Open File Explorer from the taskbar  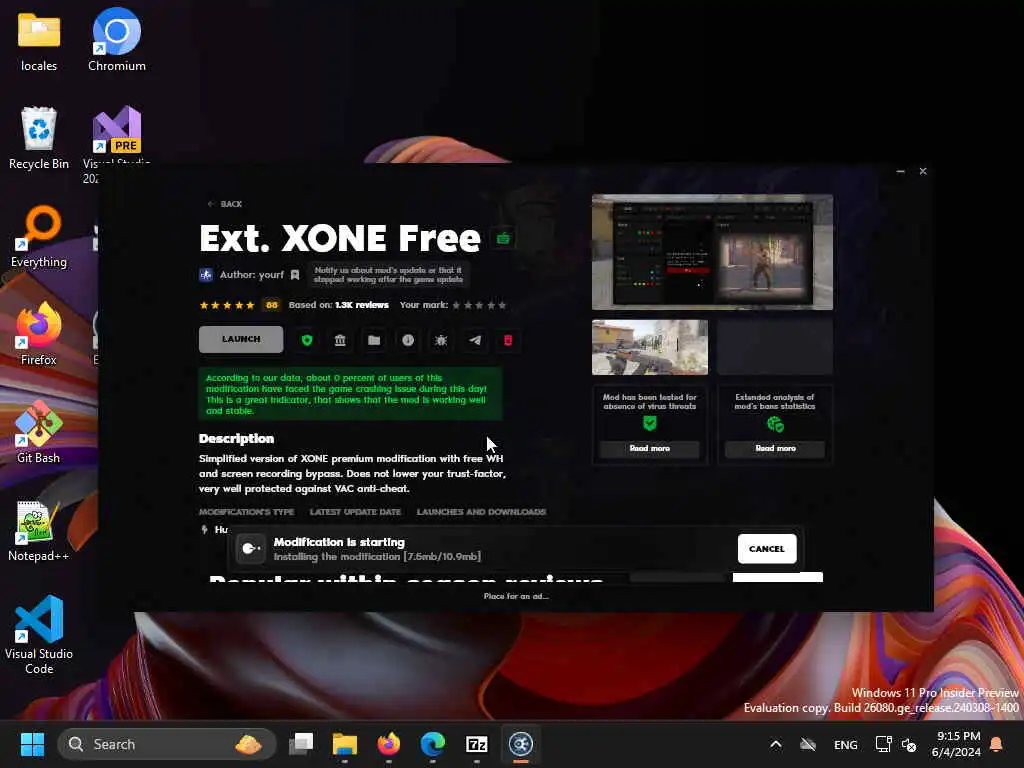click(345, 744)
